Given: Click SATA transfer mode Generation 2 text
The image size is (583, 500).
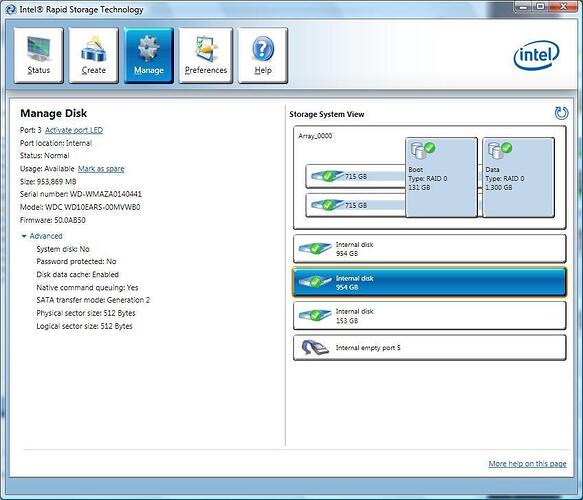Looking at the screenshot, I should [x=93, y=300].
